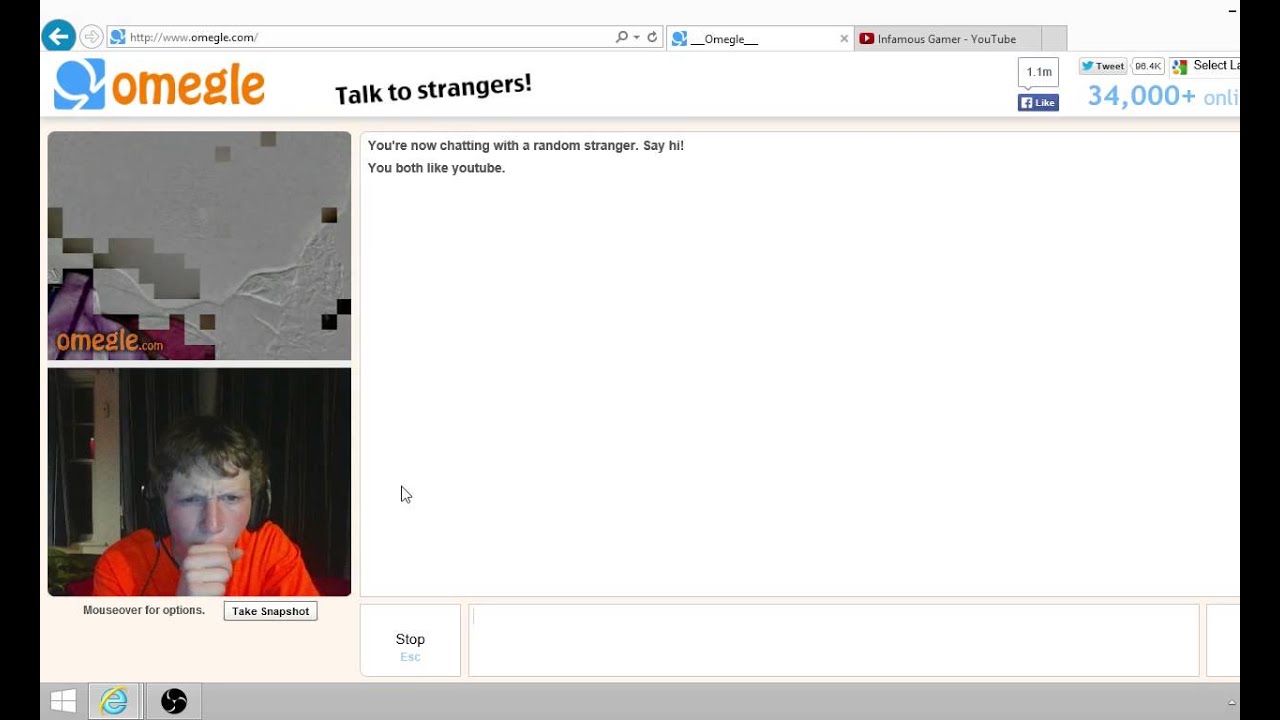The image size is (1280, 720).
Task: Click the site favicon in address bar
Action: click(x=117, y=37)
